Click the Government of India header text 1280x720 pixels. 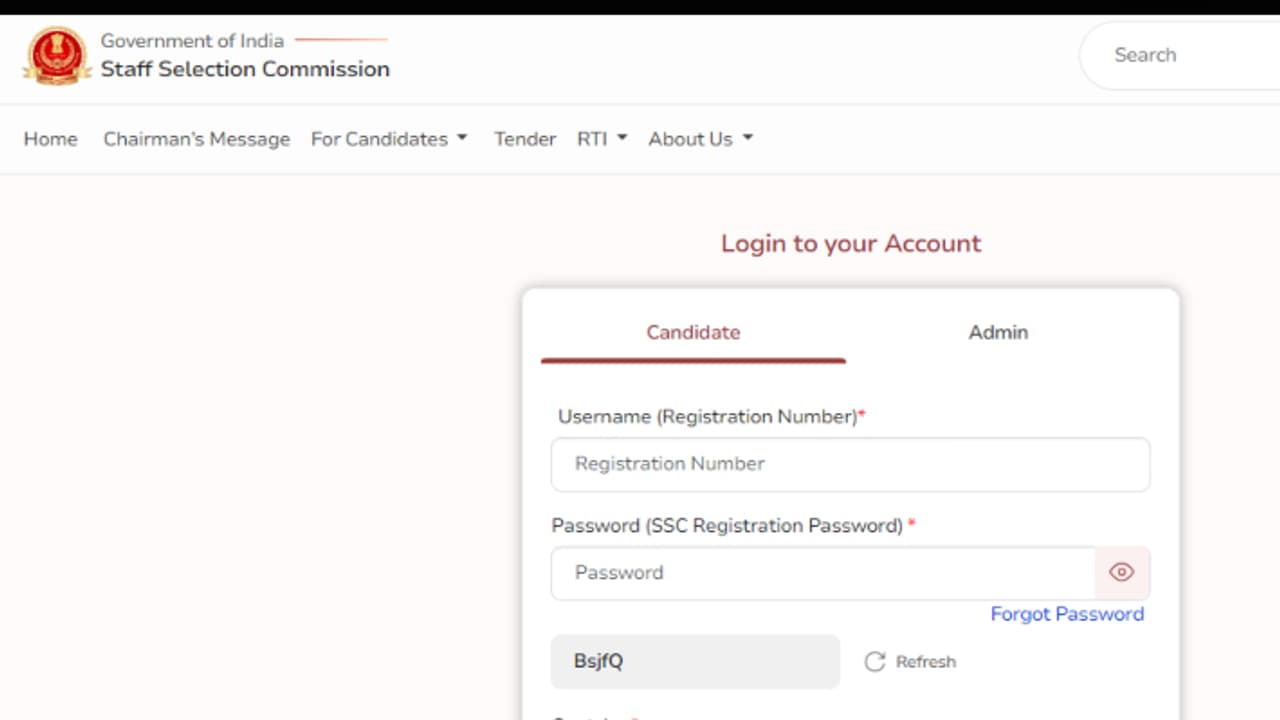click(x=192, y=41)
